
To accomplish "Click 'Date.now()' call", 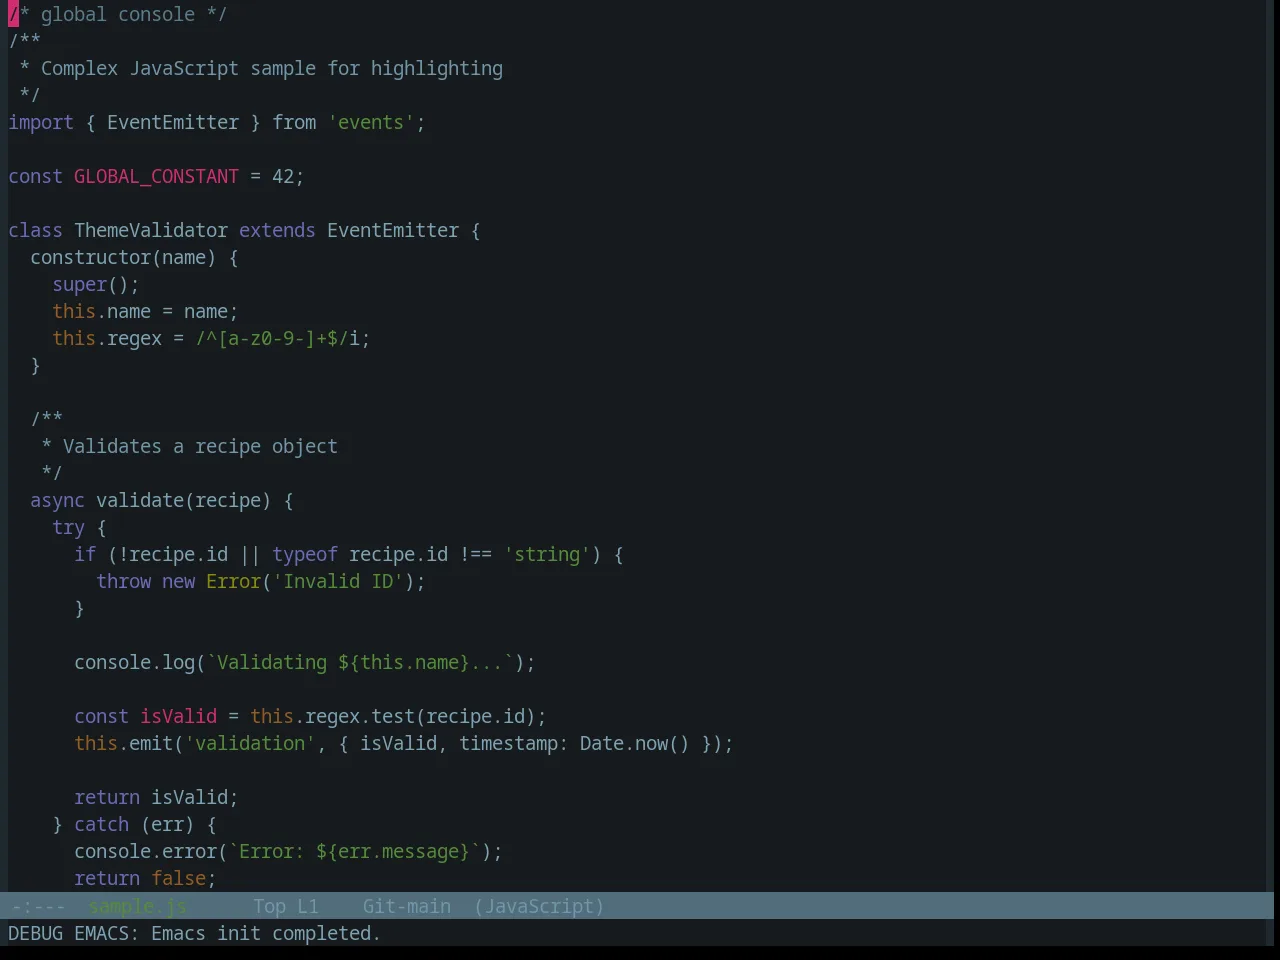I will 635,743.
